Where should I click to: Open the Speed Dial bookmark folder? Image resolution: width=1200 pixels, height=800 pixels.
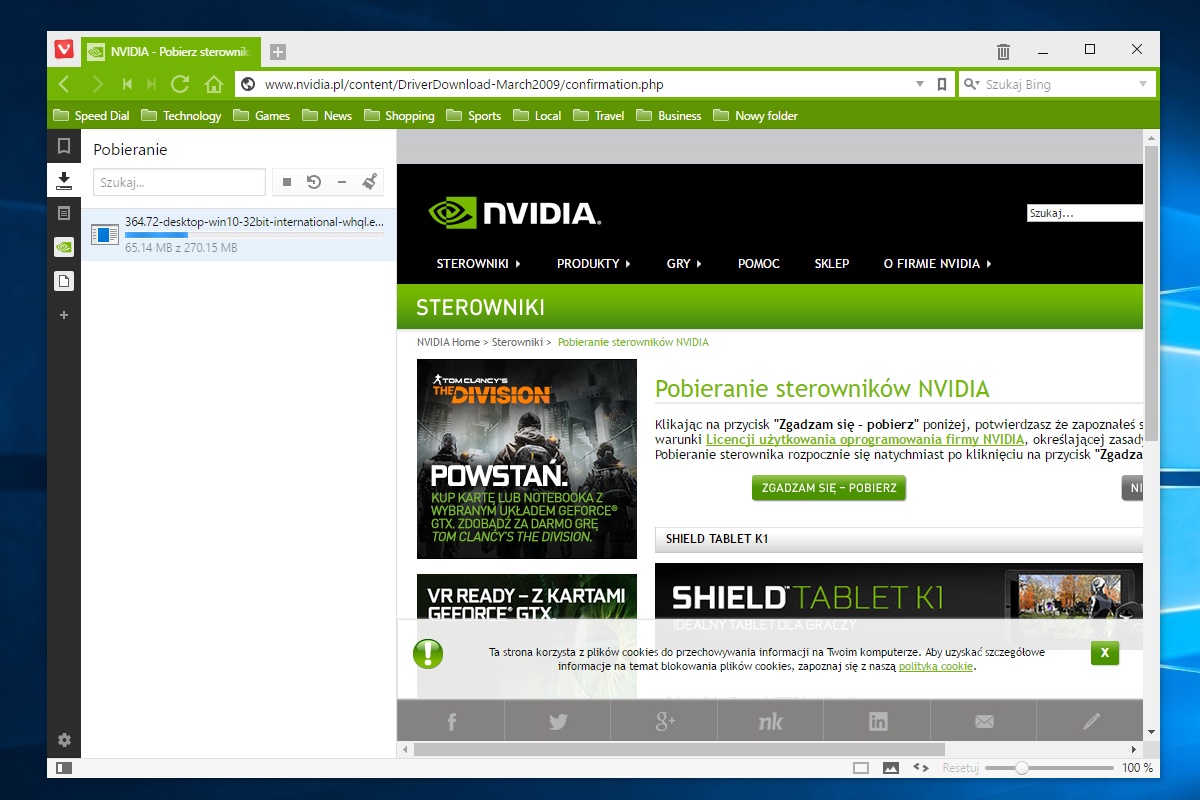(x=91, y=116)
